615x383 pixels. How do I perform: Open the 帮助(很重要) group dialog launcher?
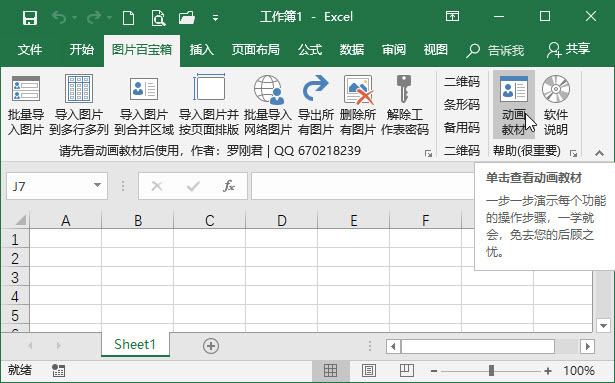(x=573, y=153)
